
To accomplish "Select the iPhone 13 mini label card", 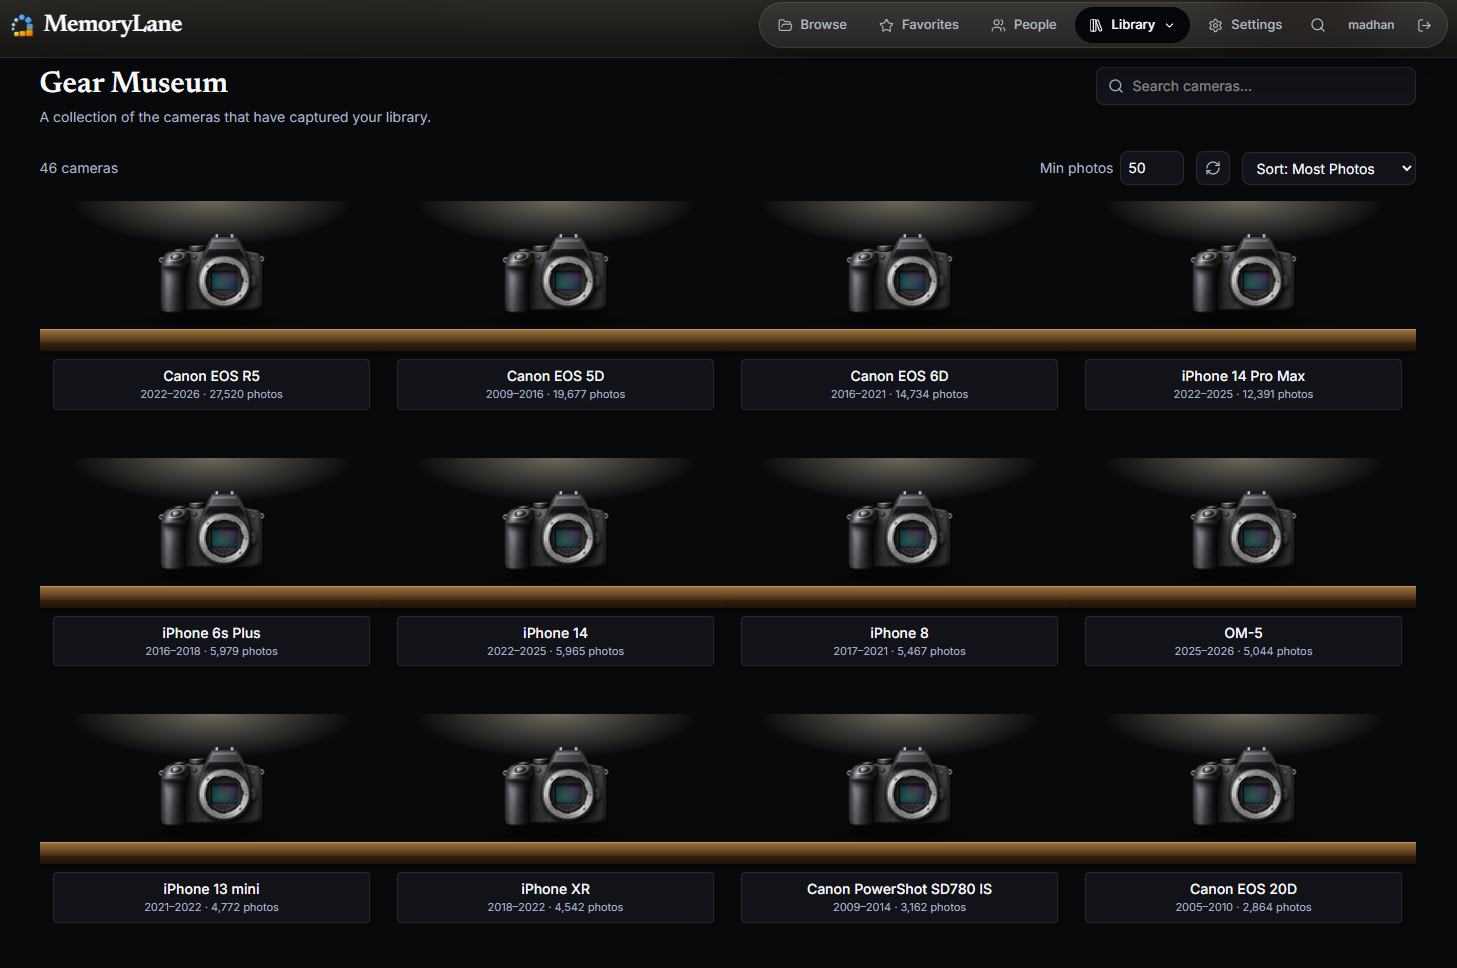I will [212, 897].
